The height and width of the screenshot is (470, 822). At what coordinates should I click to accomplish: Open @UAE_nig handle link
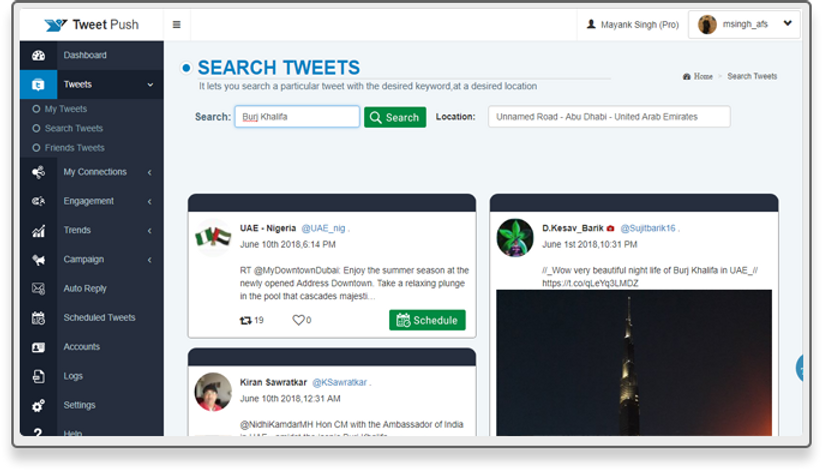tap(323, 228)
